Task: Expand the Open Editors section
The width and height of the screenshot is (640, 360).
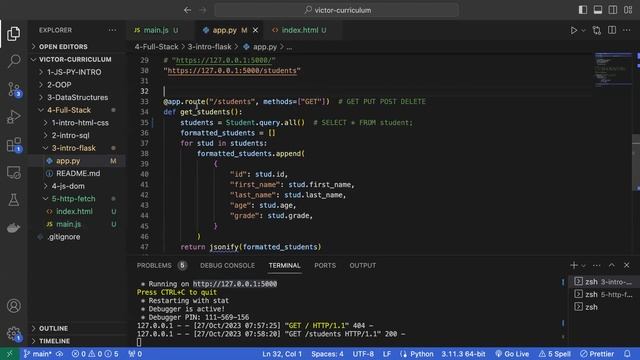Action: [77, 47]
